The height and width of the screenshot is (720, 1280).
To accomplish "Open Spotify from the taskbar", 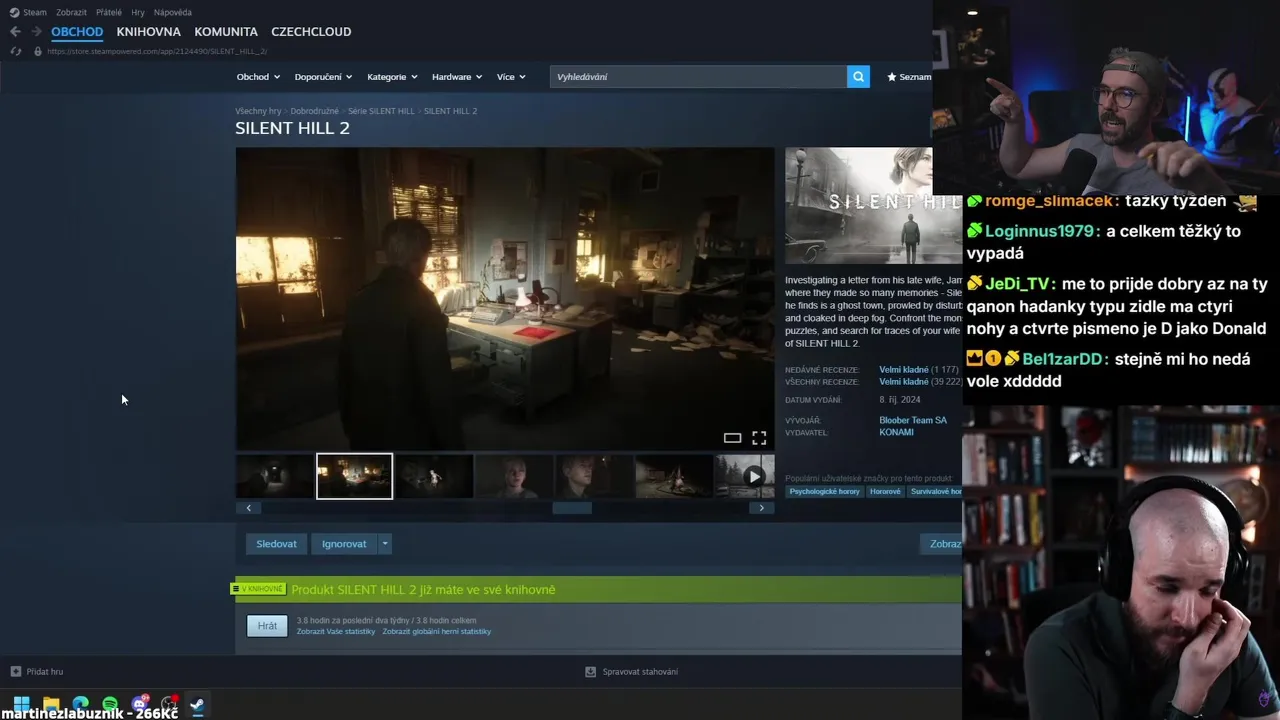I will pos(110,705).
